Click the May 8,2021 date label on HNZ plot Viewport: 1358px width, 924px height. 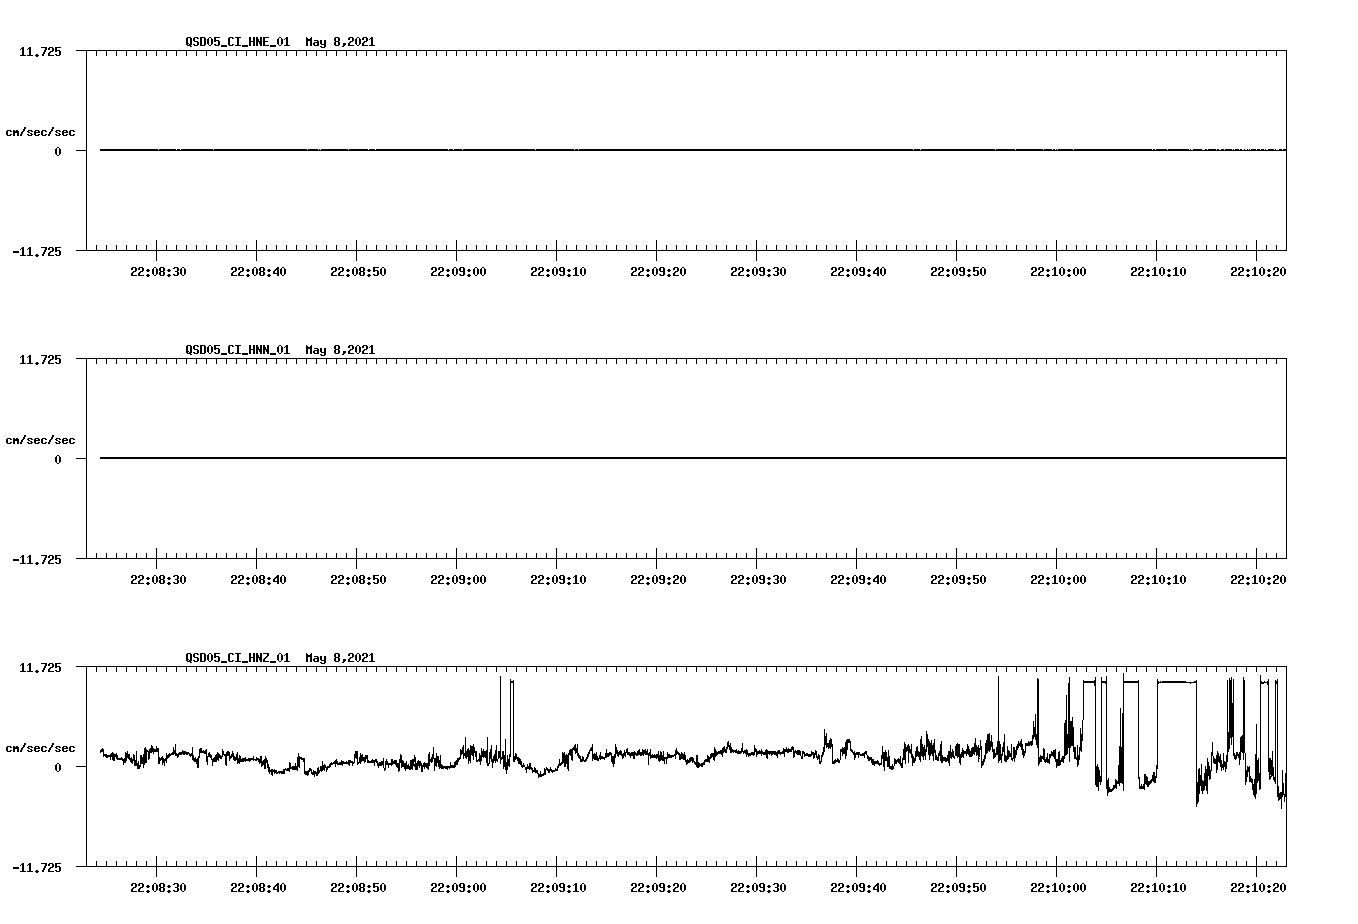340,657
